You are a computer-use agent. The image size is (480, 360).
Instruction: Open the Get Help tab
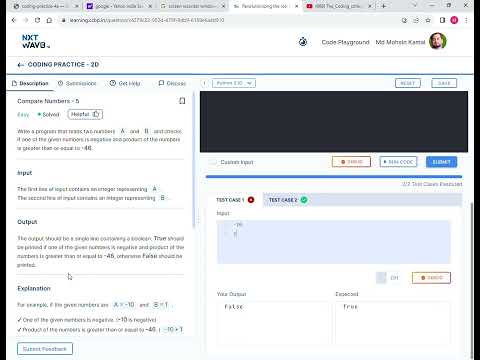[x=125, y=83]
